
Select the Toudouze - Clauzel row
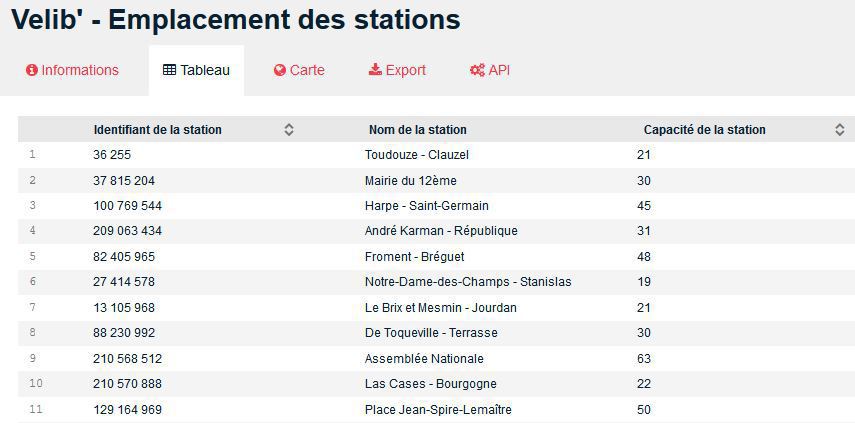416,155
